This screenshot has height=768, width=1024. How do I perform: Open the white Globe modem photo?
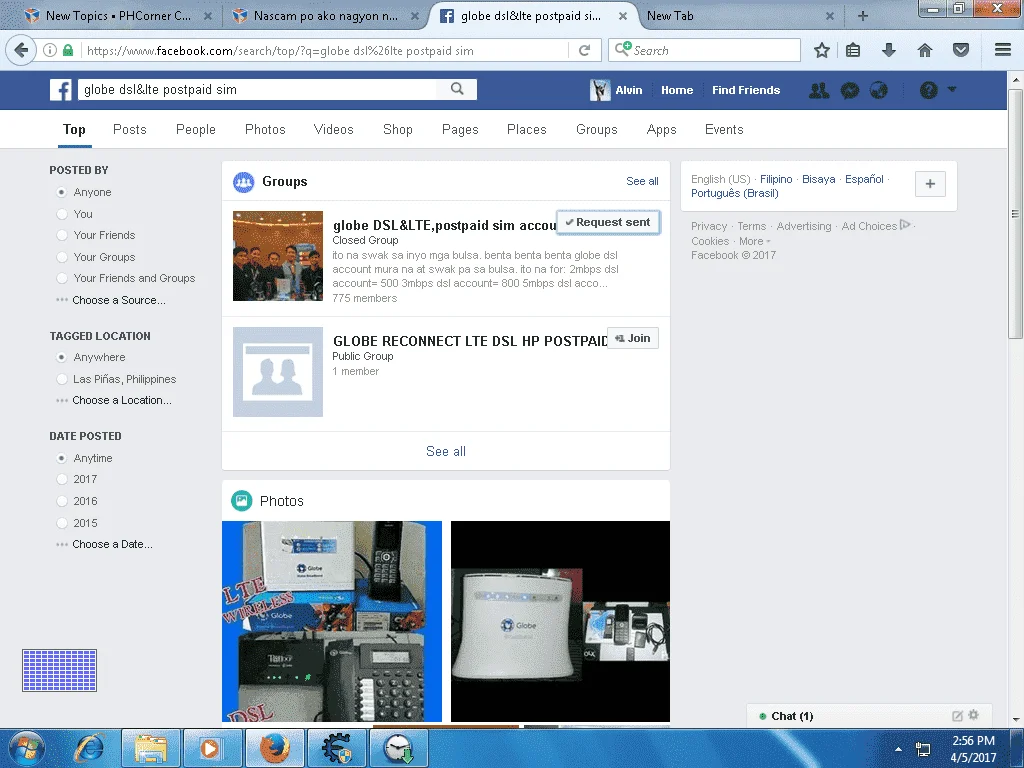560,621
